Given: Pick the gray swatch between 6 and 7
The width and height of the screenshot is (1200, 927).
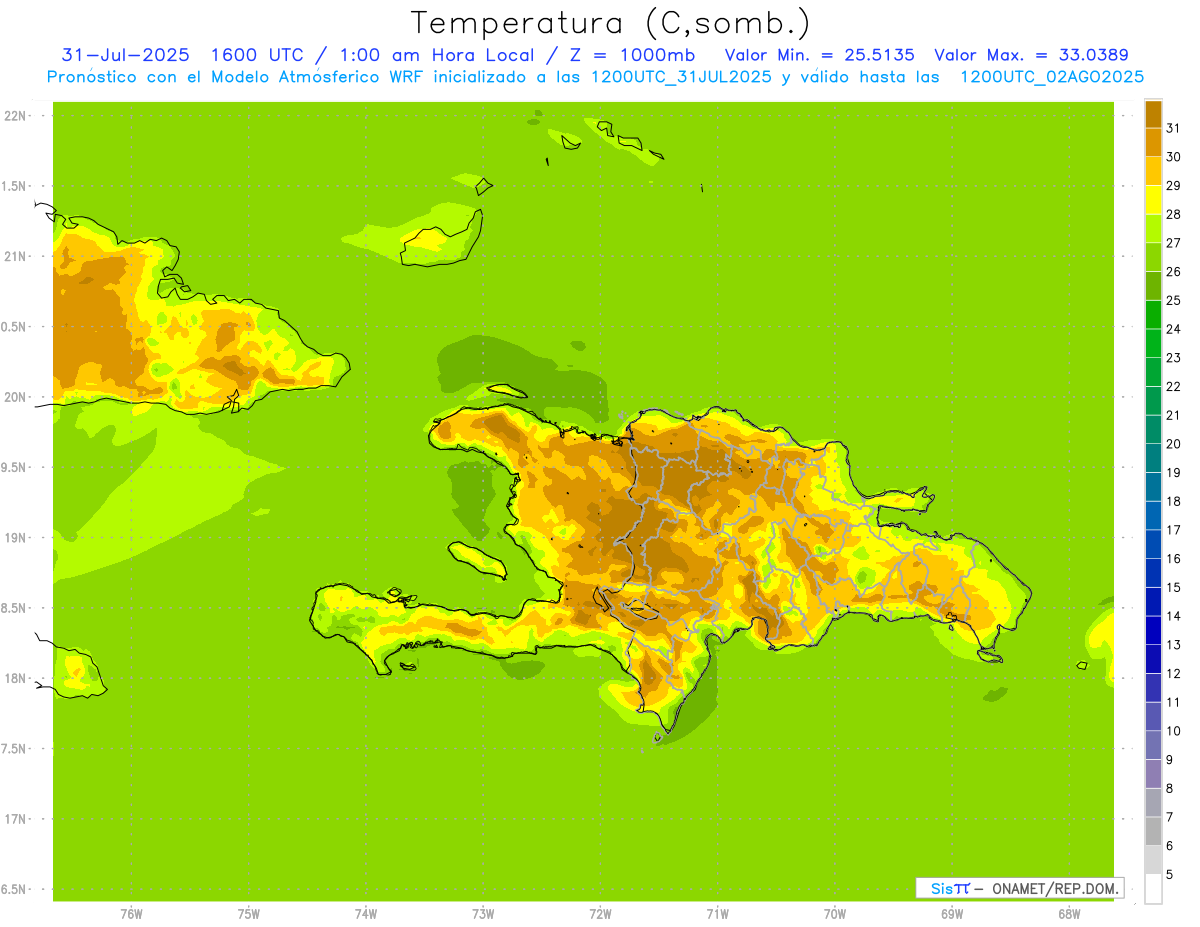Looking at the screenshot, I should click(x=1153, y=831).
